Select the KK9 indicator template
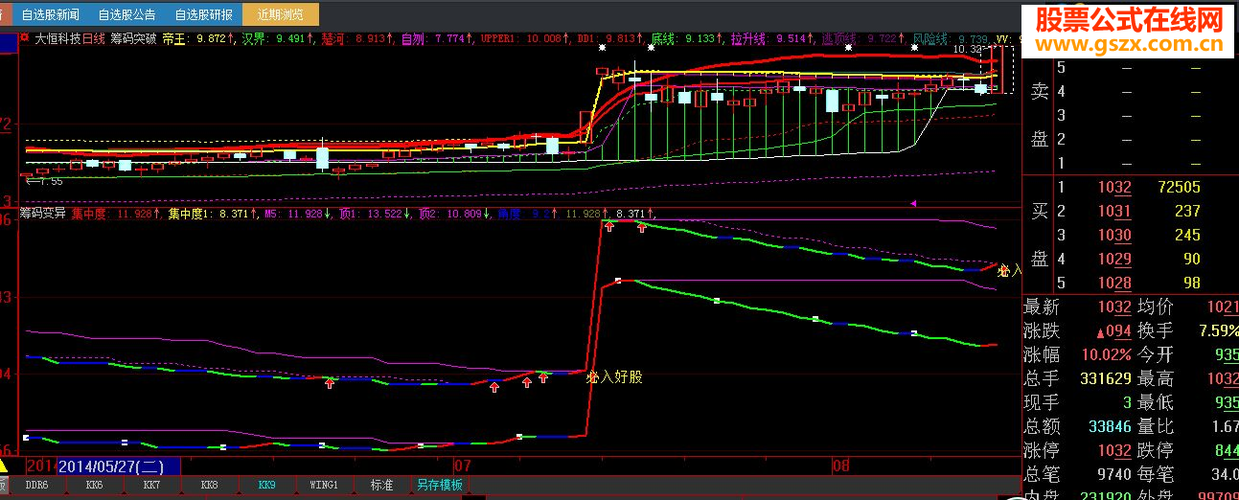This screenshot has height=500, width=1239. tap(266, 485)
